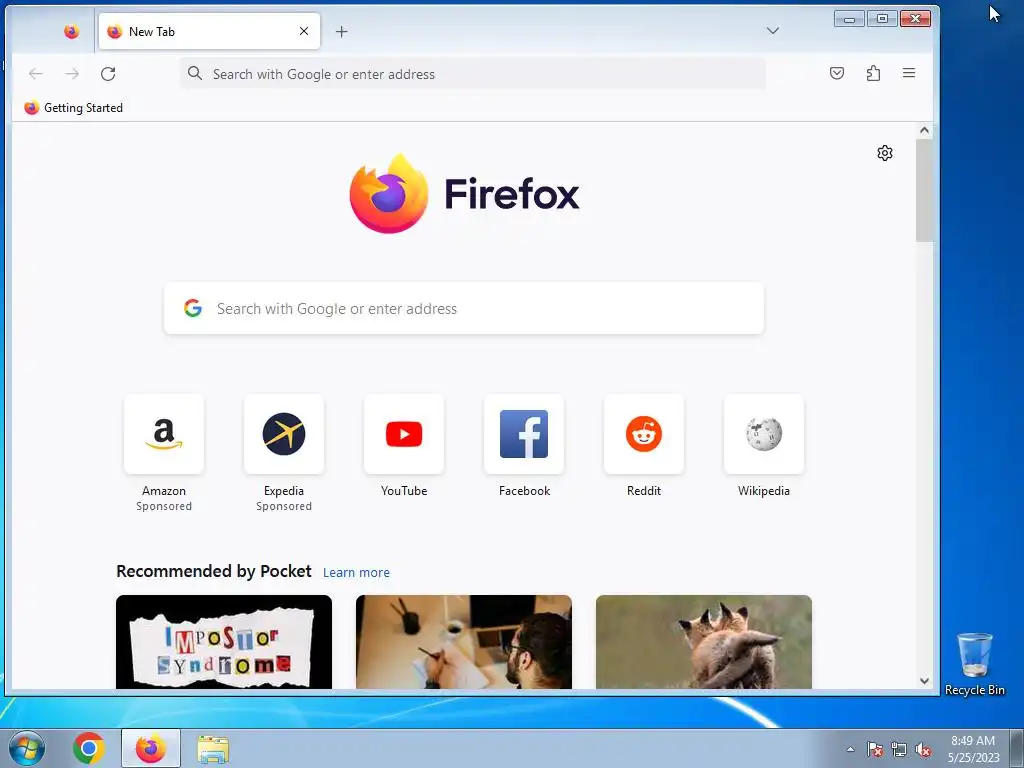1024x768 pixels.
Task: Click the magnifier icon in address bar
Action: [x=195, y=73]
